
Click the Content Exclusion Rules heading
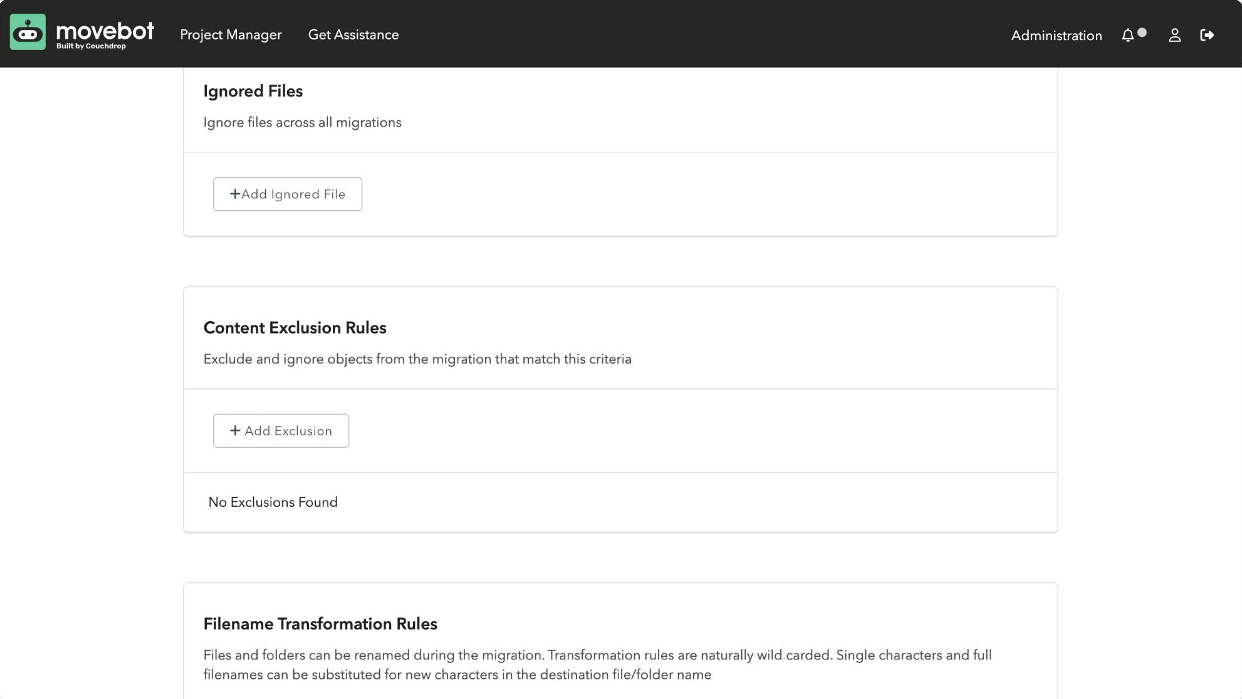click(295, 328)
